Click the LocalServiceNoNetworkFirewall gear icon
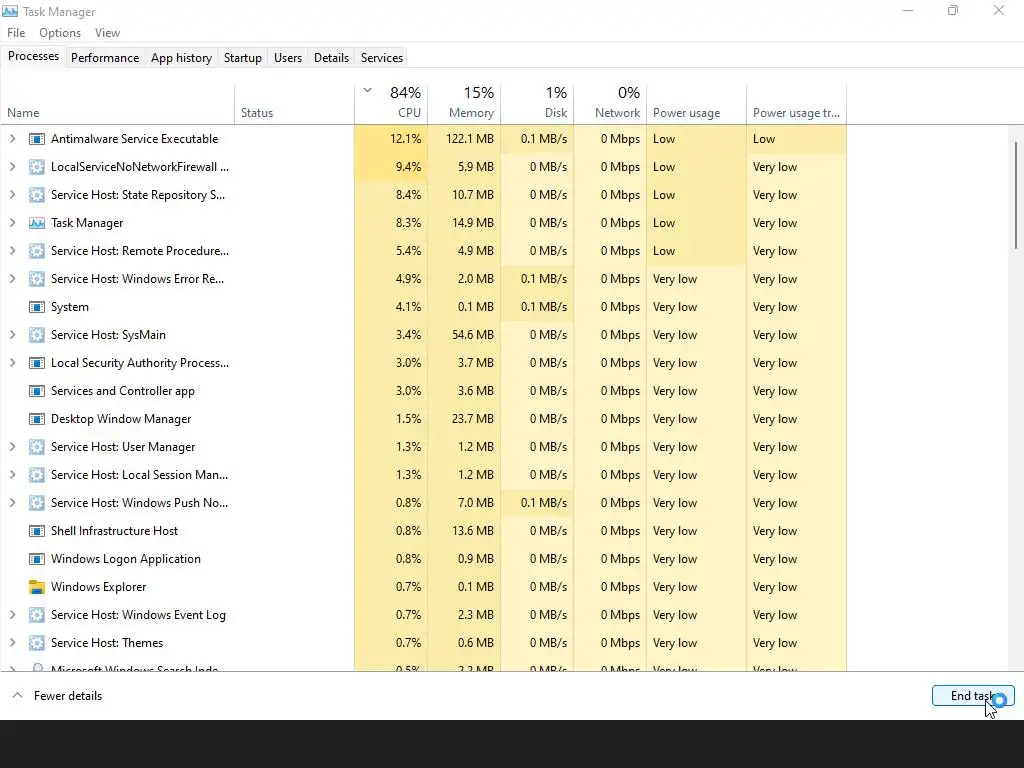 point(37,167)
